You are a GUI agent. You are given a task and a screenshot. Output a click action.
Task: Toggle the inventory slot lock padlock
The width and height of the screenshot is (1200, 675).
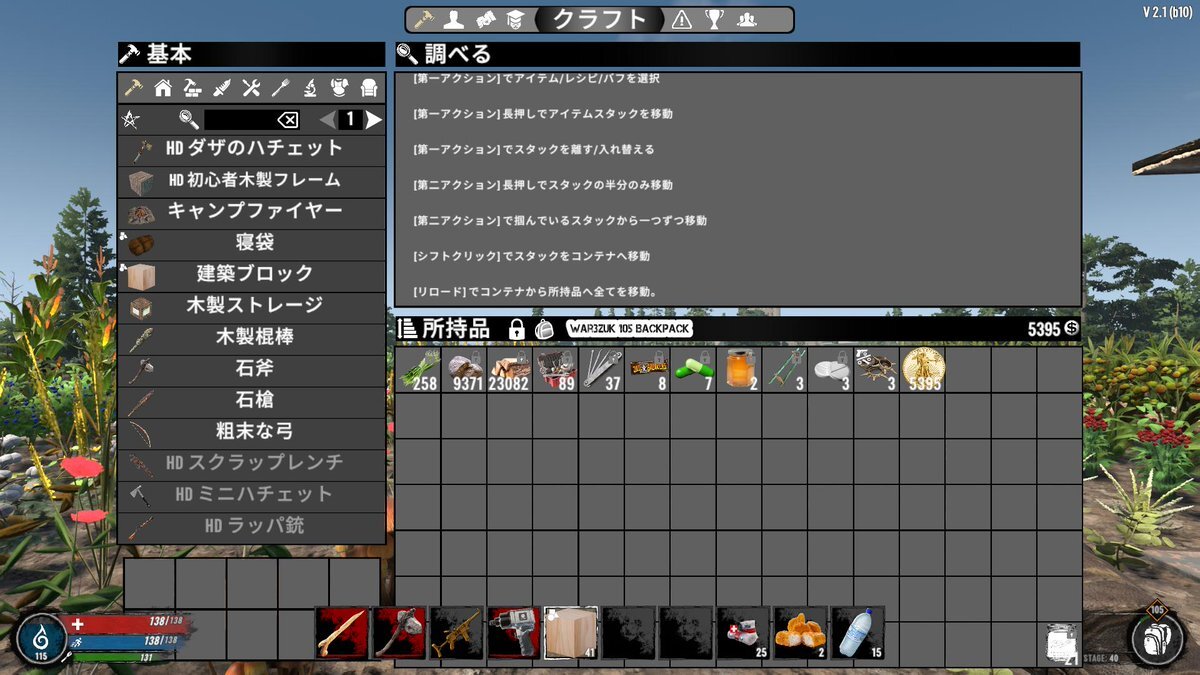tap(516, 329)
